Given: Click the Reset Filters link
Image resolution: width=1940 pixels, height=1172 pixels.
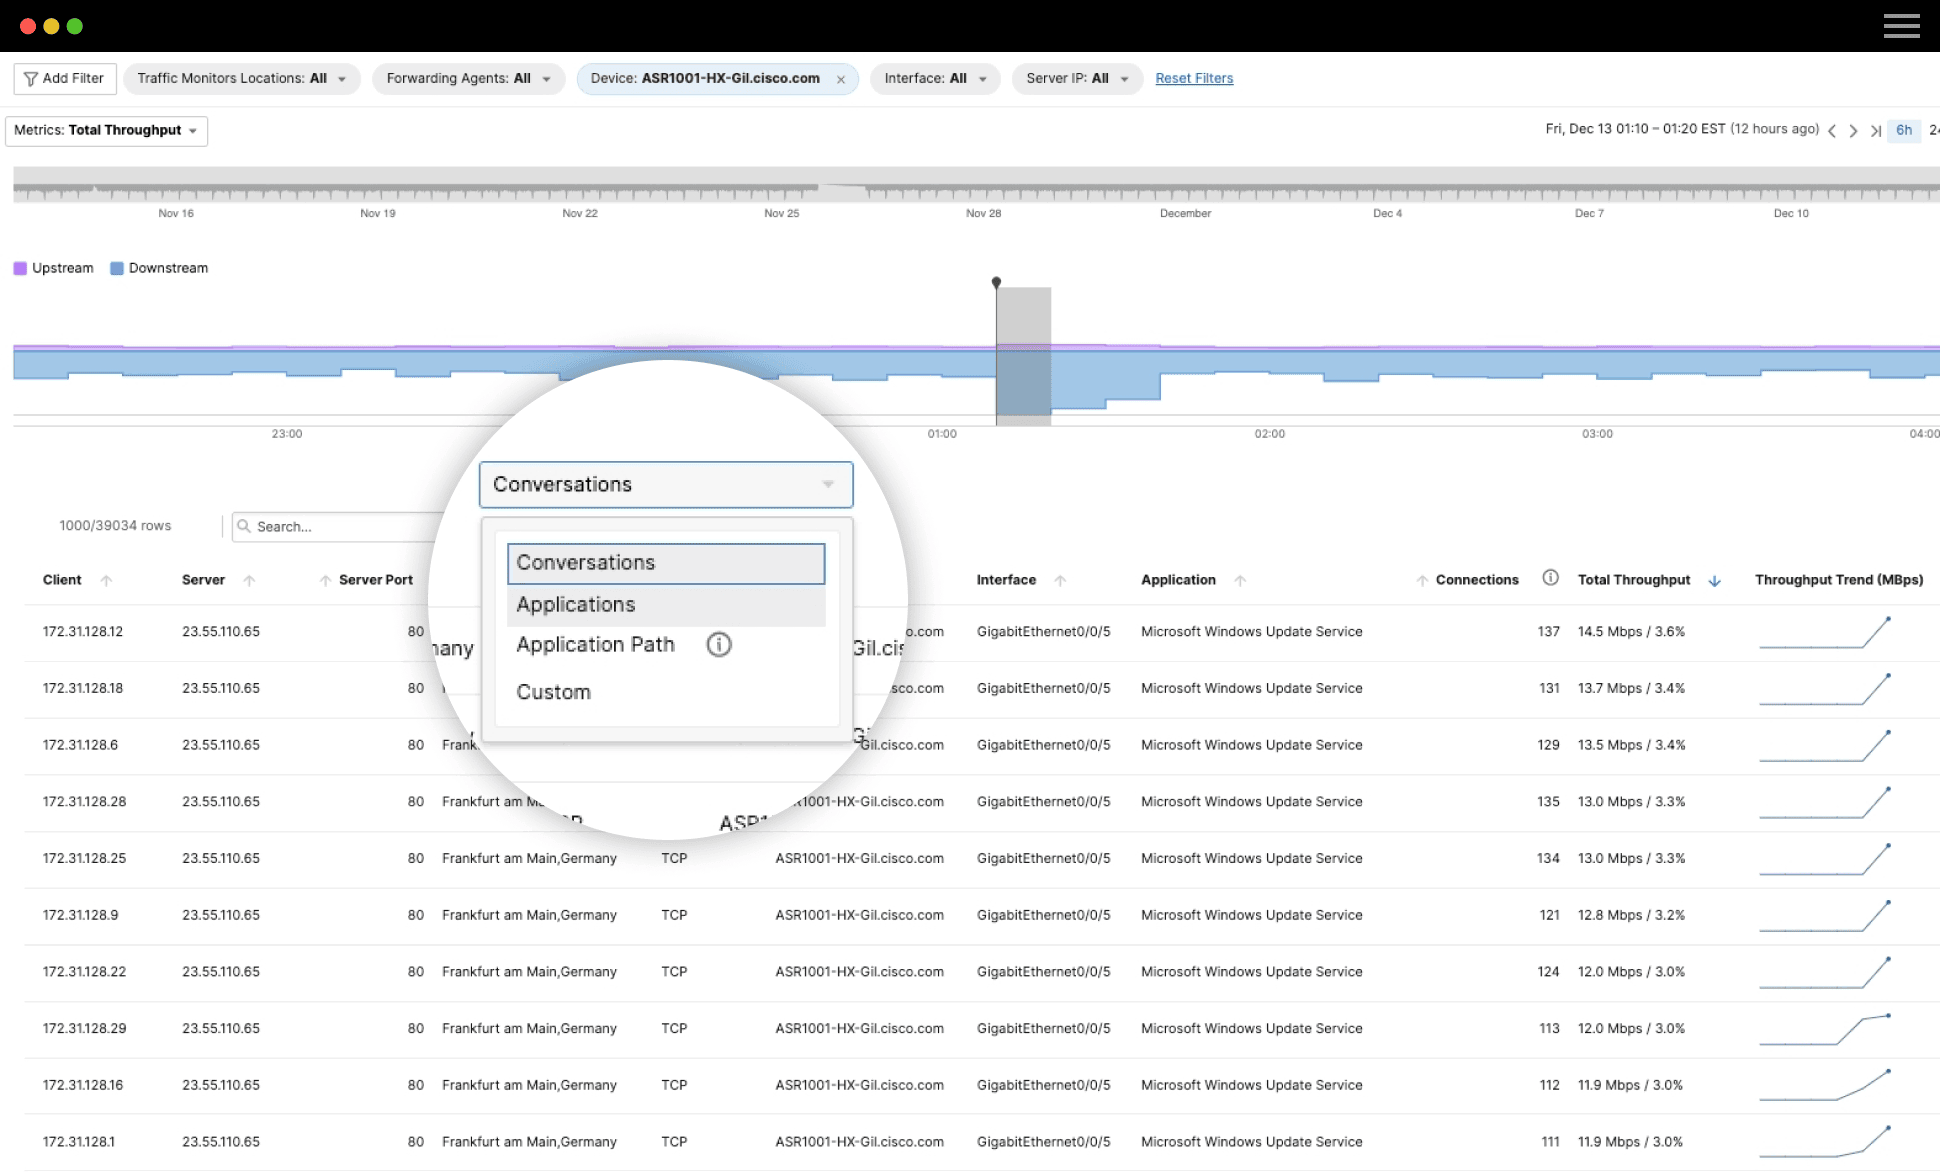Looking at the screenshot, I should point(1194,78).
